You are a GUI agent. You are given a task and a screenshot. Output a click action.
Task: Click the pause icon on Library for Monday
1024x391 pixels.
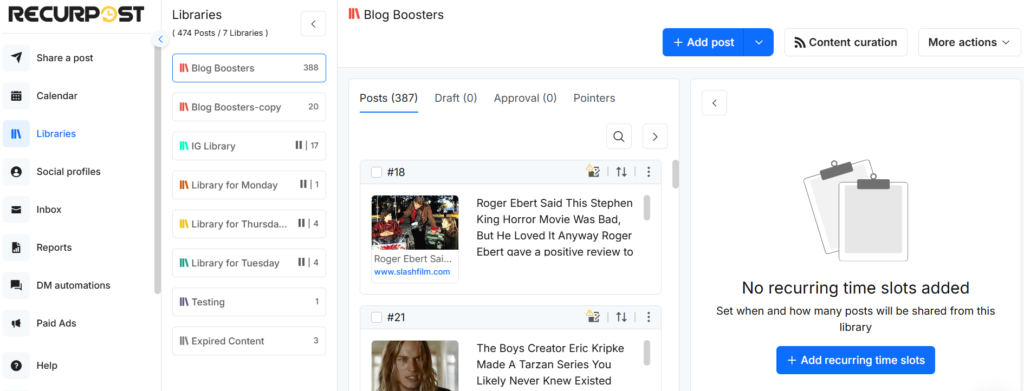303,185
